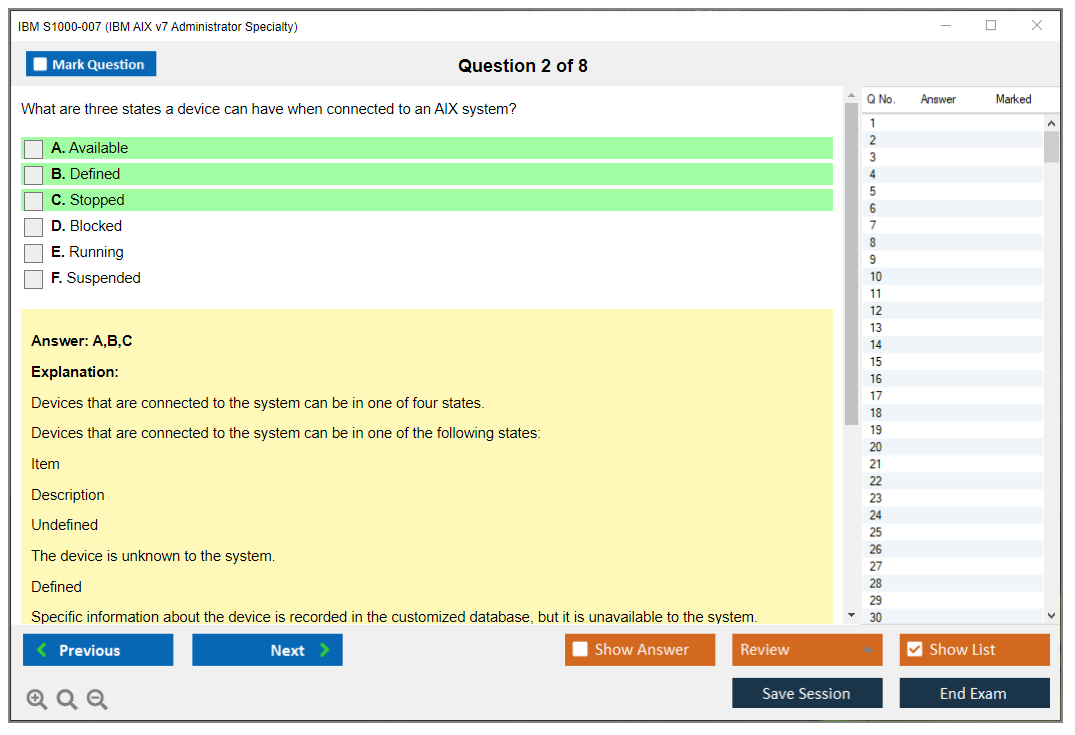
Task: Click the Marked column header
Action: click(1013, 99)
